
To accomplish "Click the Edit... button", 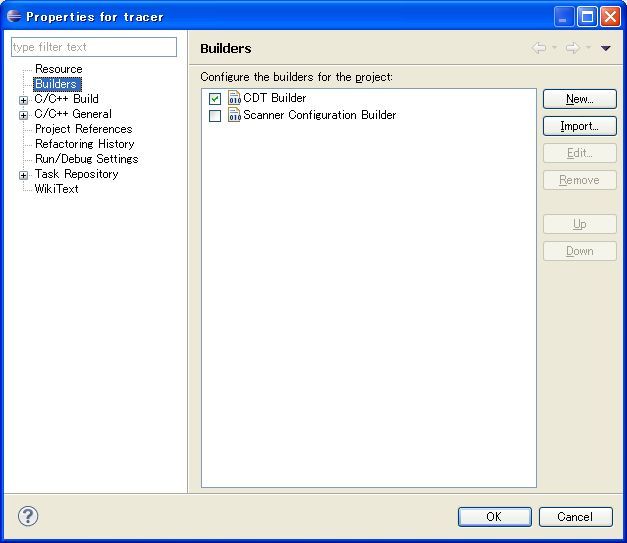I will point(579,153).
